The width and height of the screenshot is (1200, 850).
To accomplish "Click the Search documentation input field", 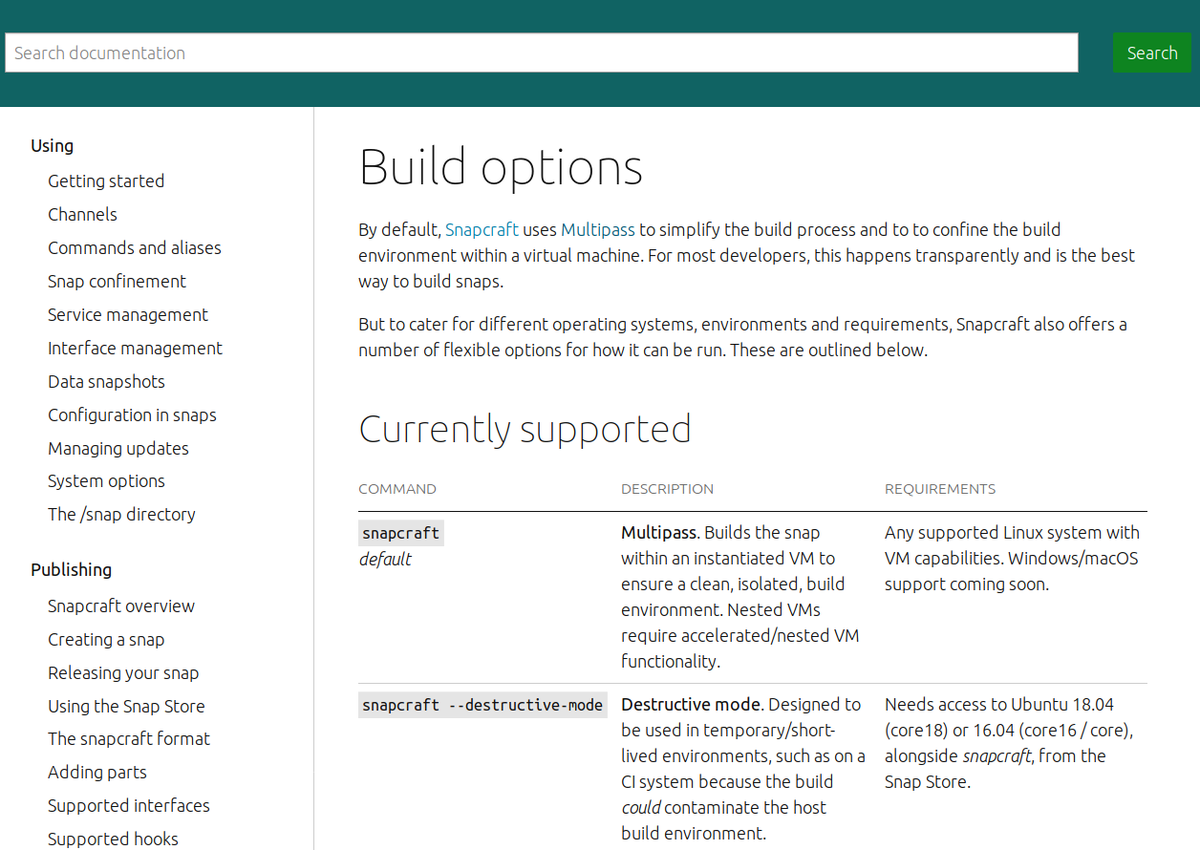I will [x=541, y=53].
